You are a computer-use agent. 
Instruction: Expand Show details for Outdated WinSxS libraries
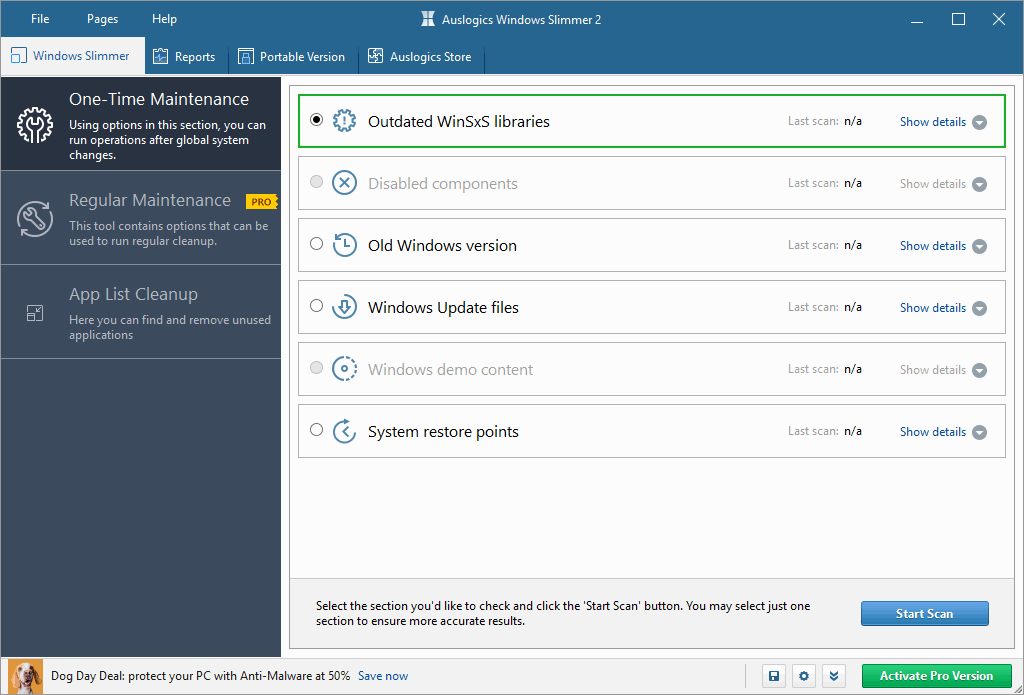click(x=942, y=122)
